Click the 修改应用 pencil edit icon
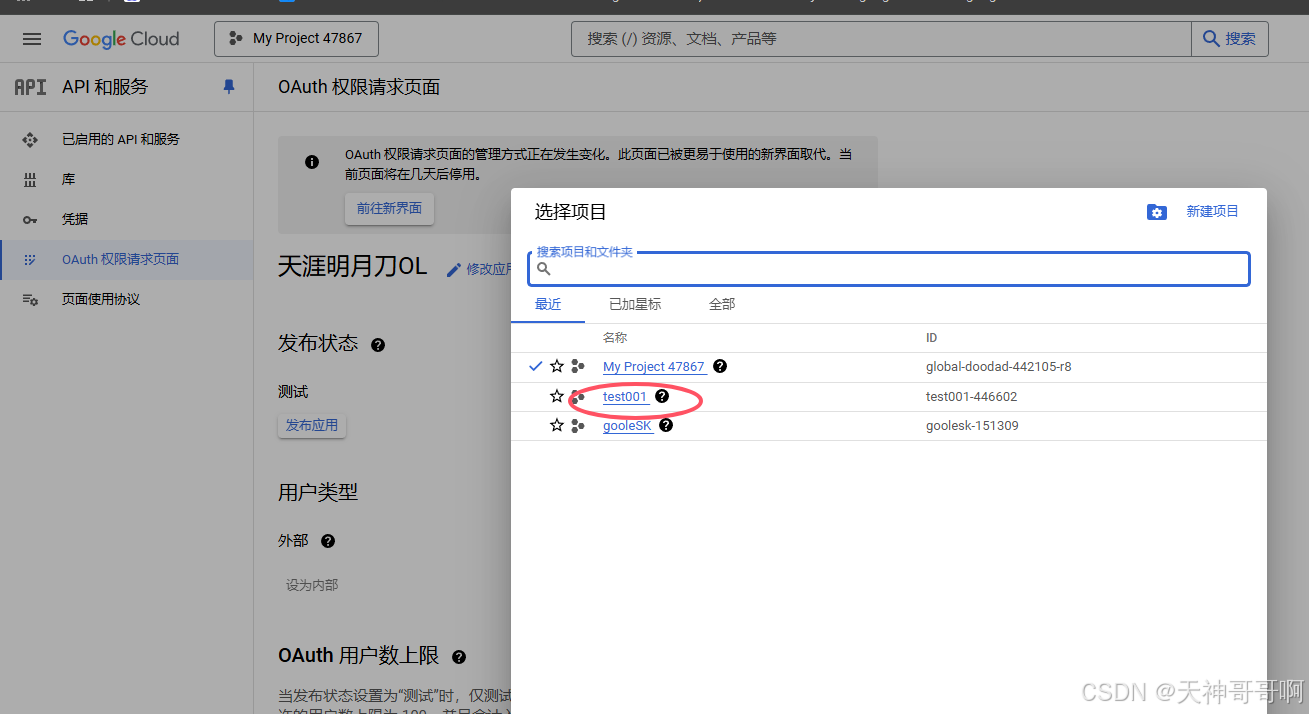 click(454, 269)
